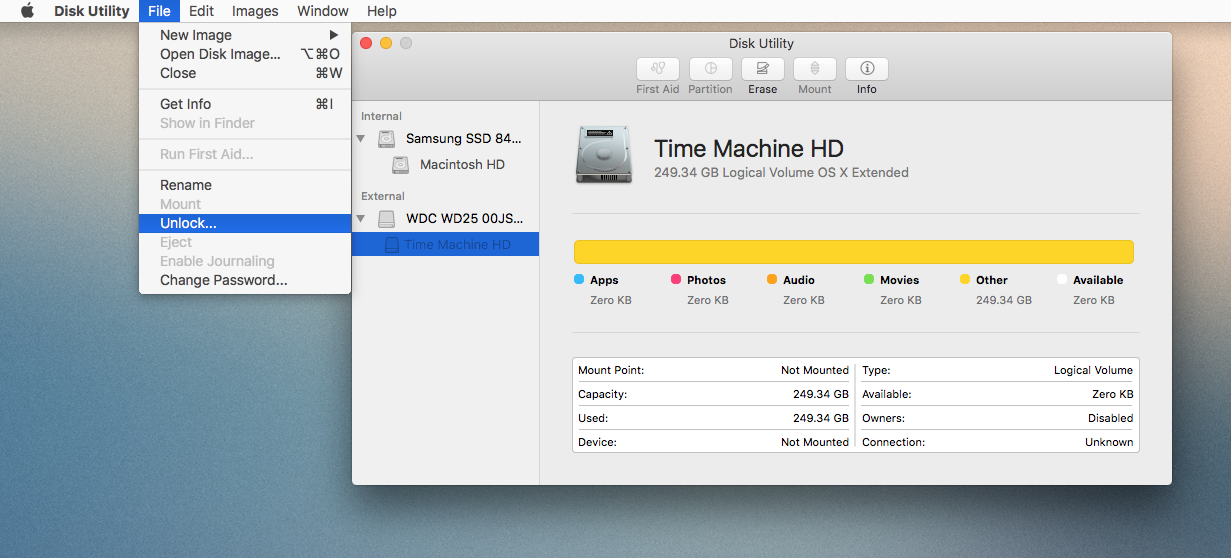Collapse the Samsung SSD disclosure triangle

click(x=361, y=139)
